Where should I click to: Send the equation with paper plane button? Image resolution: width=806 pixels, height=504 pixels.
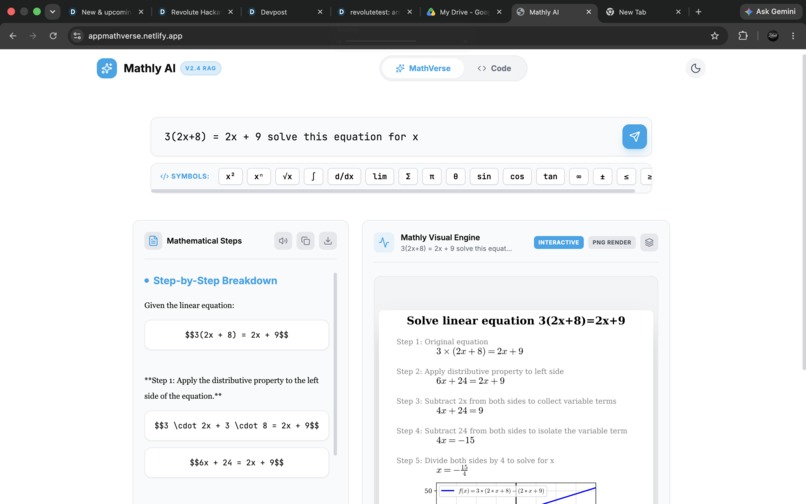[x=634, y=137]
